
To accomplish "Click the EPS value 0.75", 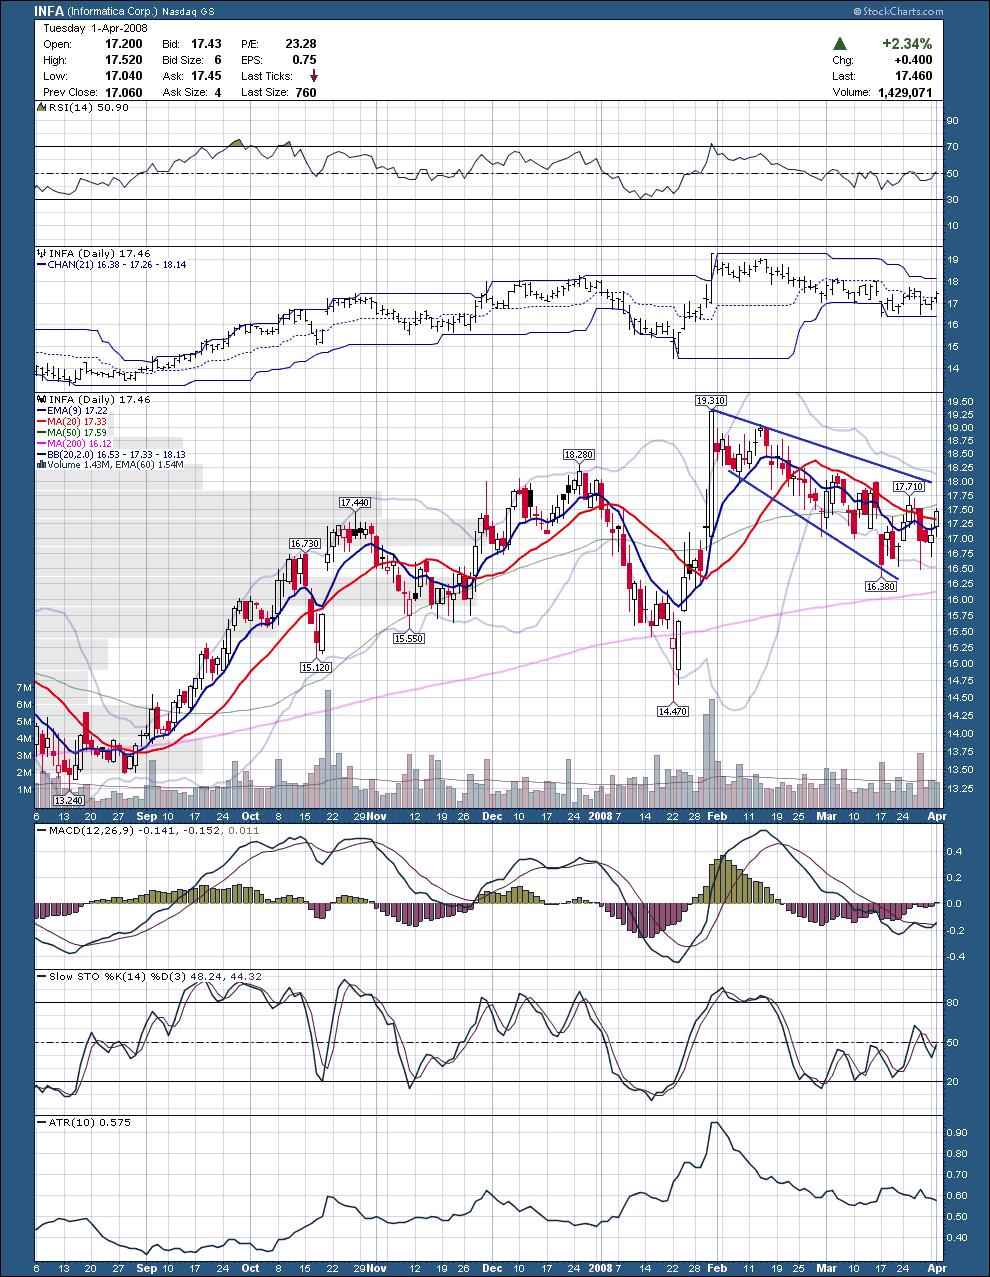I will coord(304,60).
